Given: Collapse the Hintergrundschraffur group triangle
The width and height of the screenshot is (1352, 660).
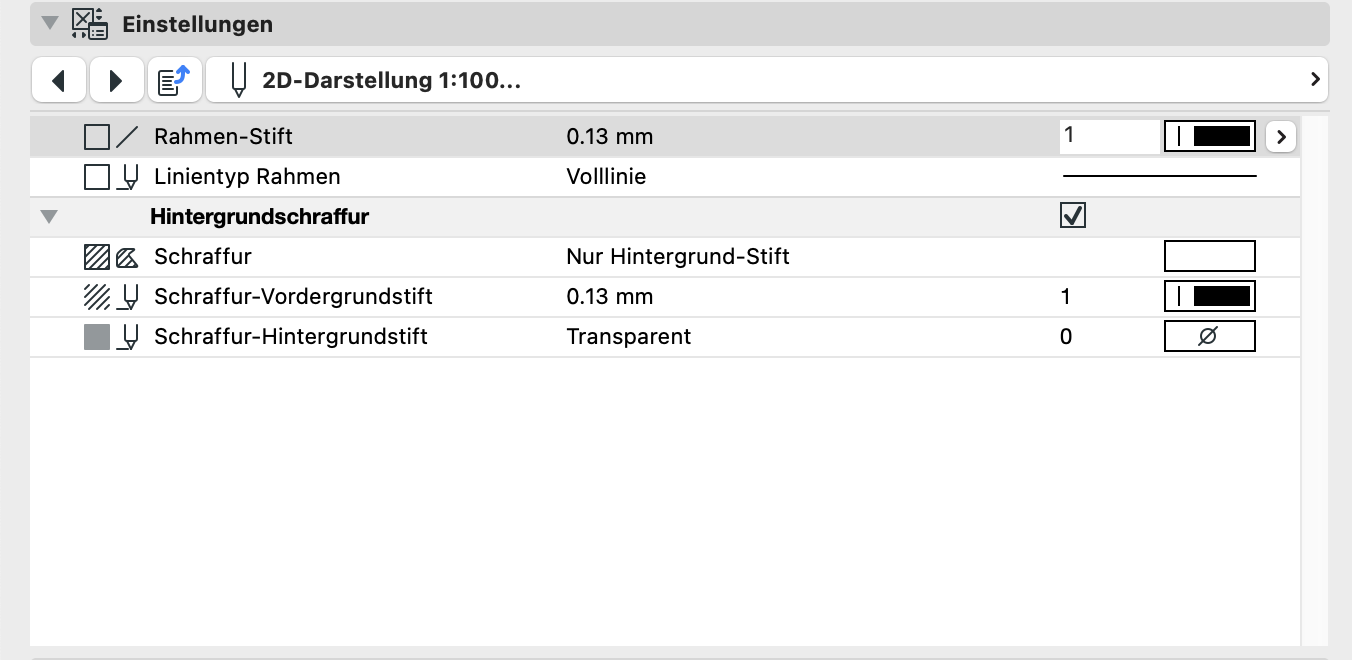Looking at the screenshot, I should pyautogui.click(x=50, y=216).
